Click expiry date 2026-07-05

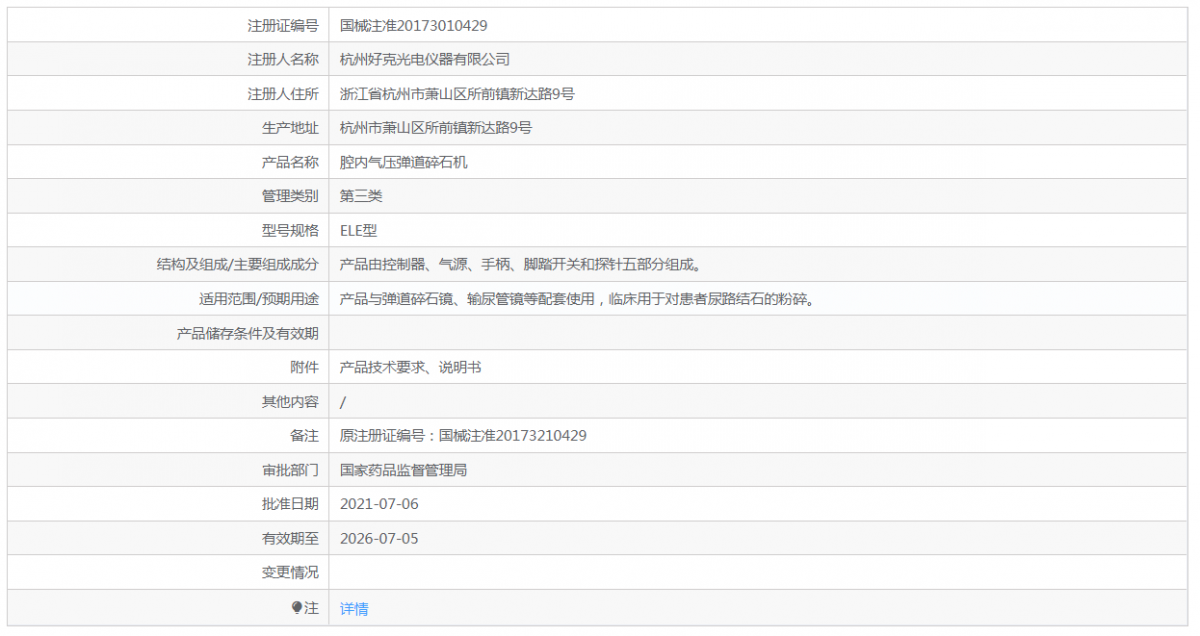(x=379, y=538)
